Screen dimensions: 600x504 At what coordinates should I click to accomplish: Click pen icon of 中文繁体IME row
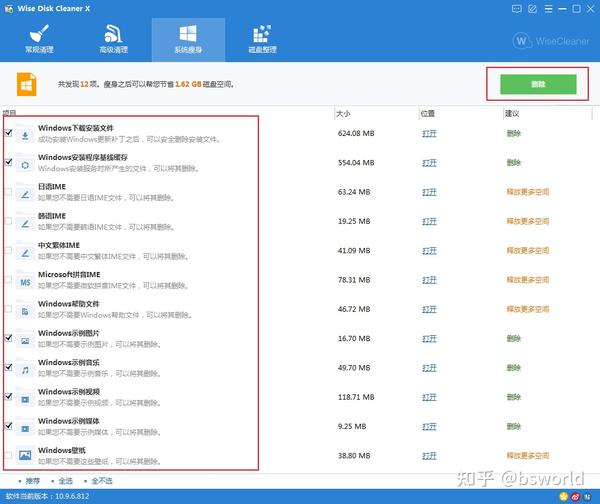point(25,252)
